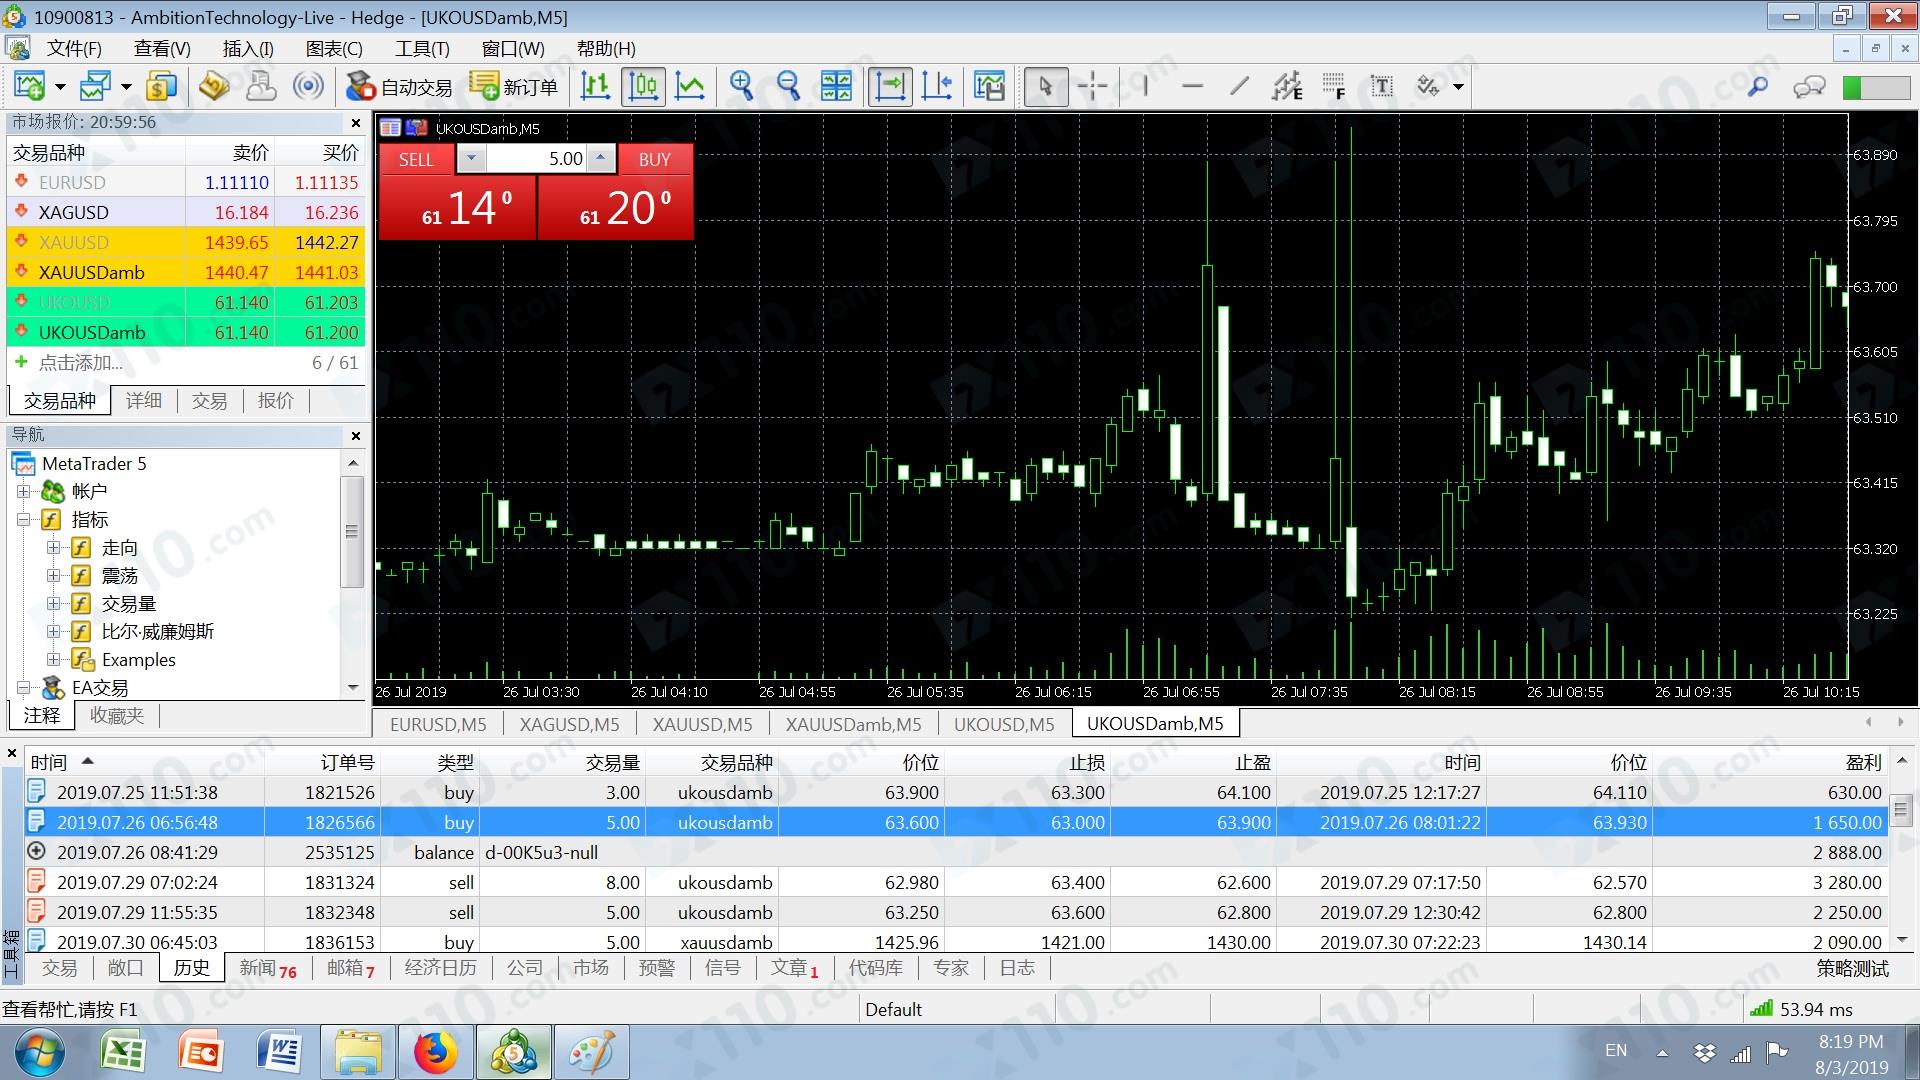Expand the 走向 indicators folder
The width and height of the screenshot is (1920, 1080).
(54, 547)
